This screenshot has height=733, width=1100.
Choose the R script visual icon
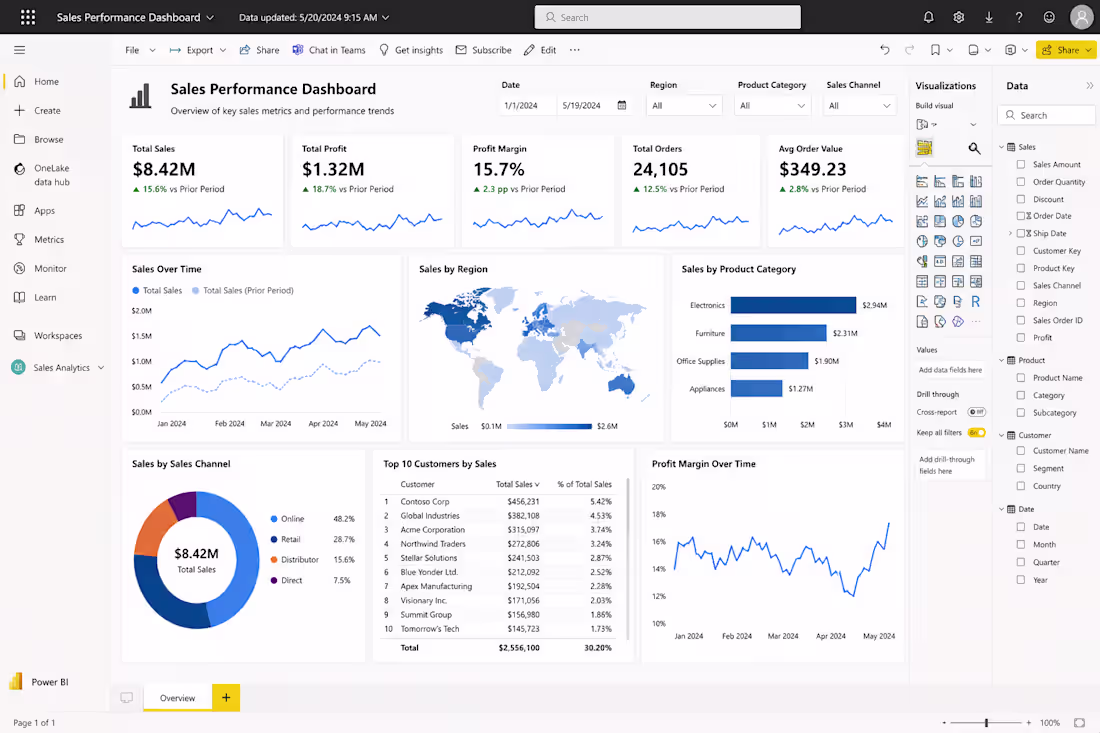(975, 302)
